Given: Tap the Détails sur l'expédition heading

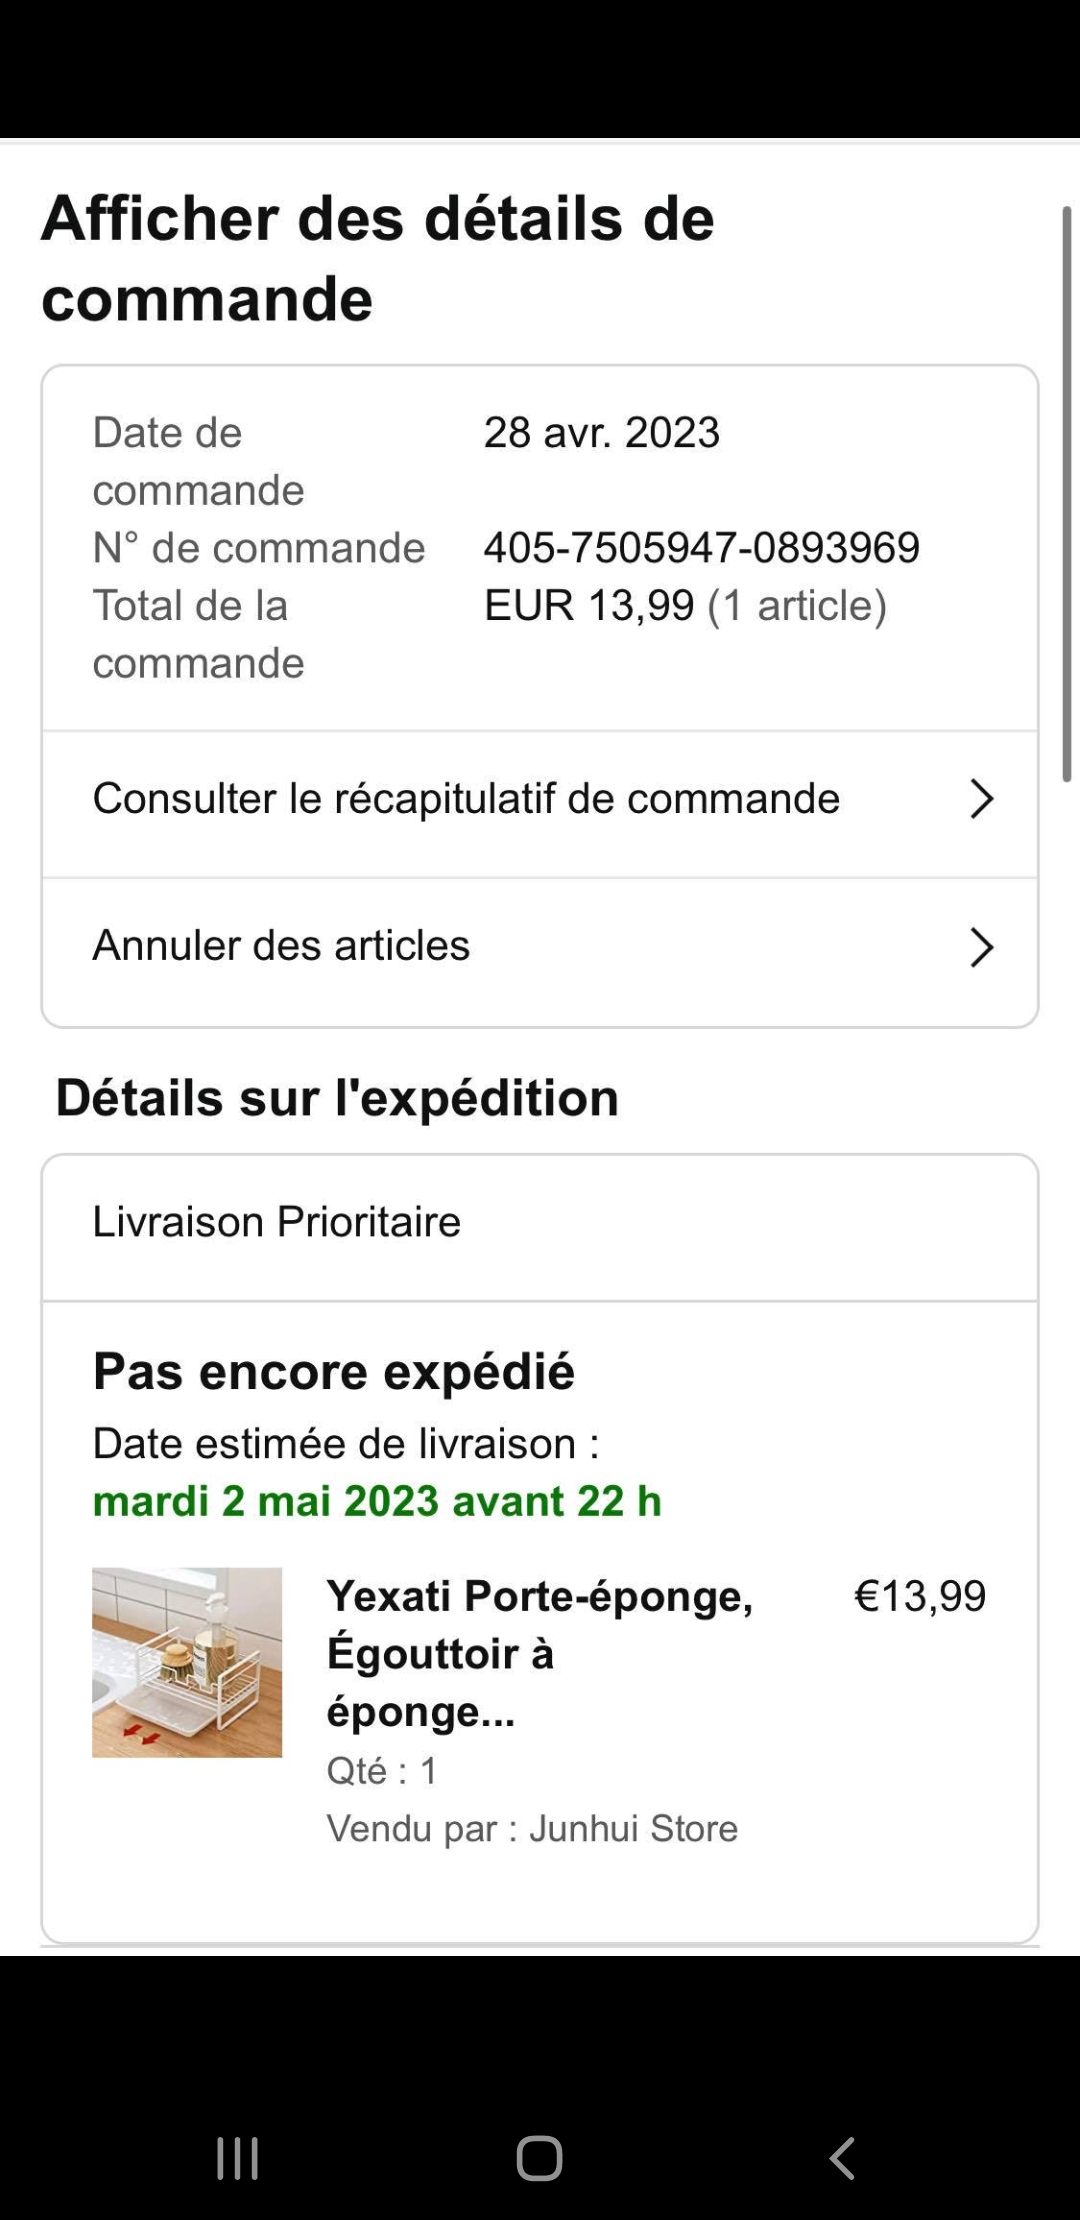Looking at the screenshot, I should 337,1098.
